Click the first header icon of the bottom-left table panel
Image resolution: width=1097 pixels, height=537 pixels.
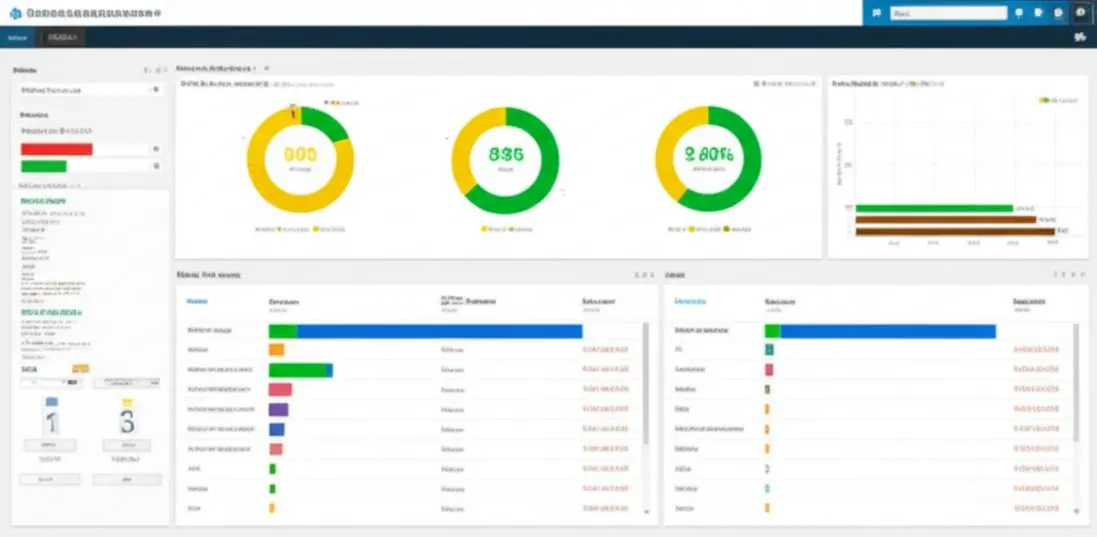(635, 275)
